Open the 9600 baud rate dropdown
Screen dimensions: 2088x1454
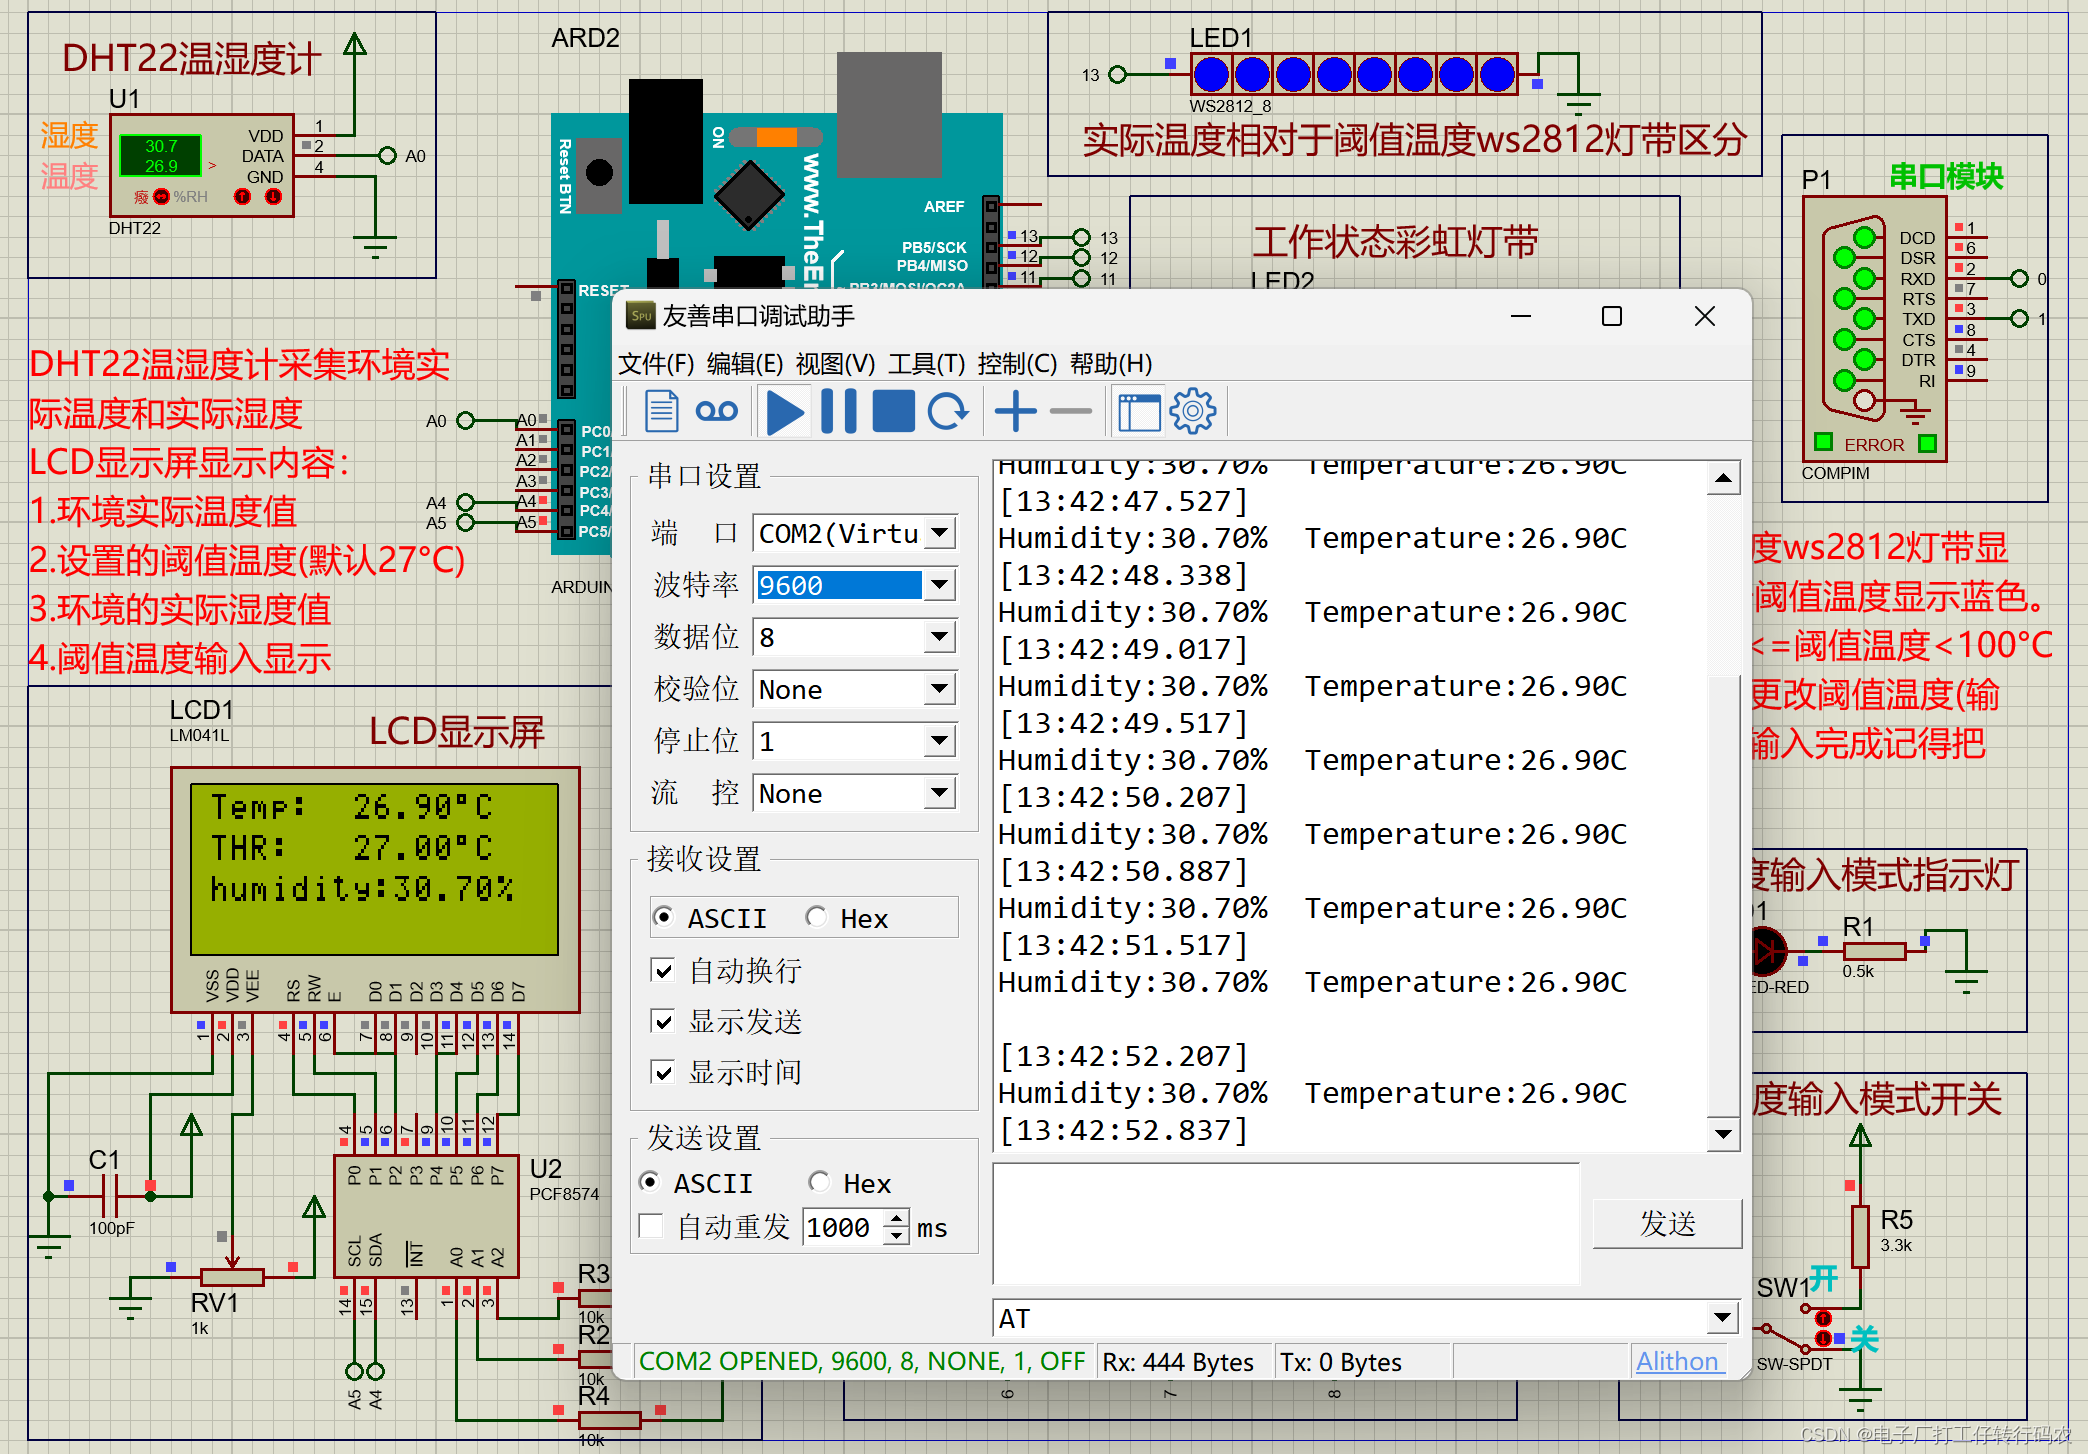coord(939,585)
